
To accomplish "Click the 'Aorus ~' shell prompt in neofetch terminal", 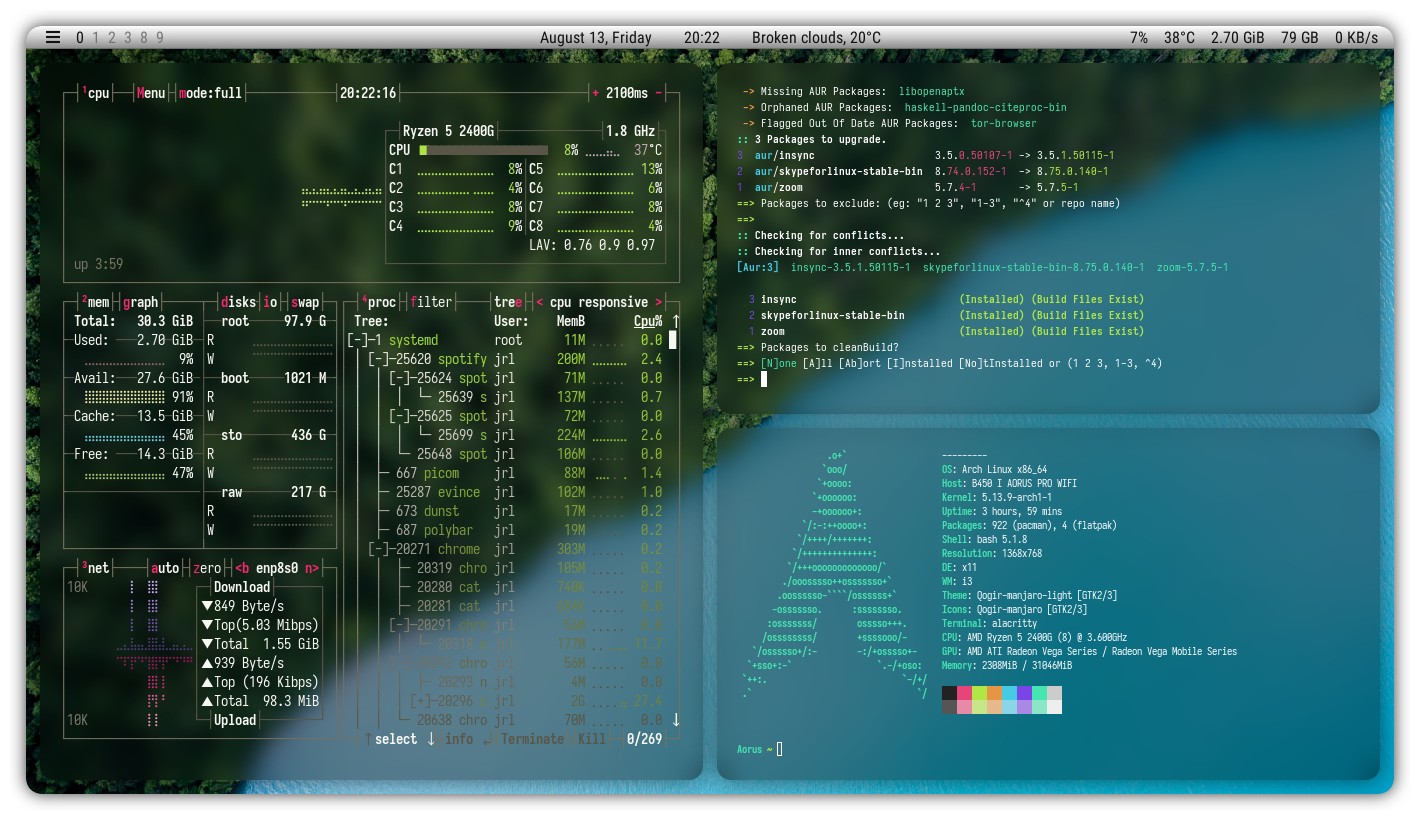I will point(754,749).
